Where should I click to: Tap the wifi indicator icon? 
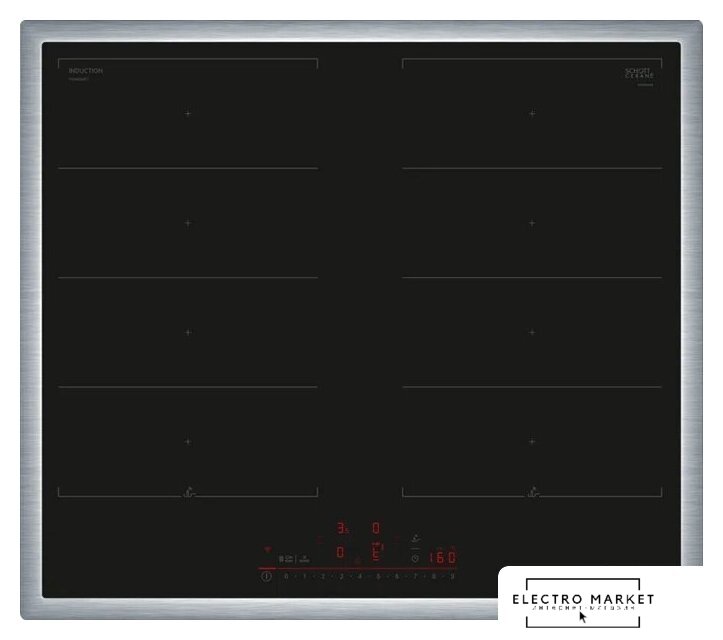coord(267,549)
